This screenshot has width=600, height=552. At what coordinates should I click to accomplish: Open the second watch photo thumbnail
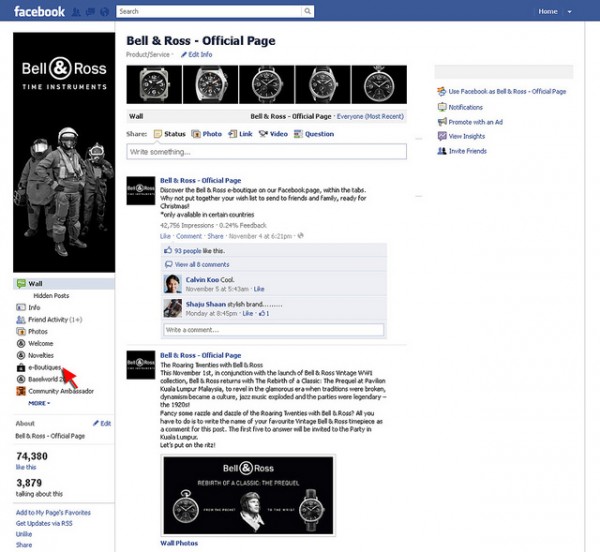(210, 85)
